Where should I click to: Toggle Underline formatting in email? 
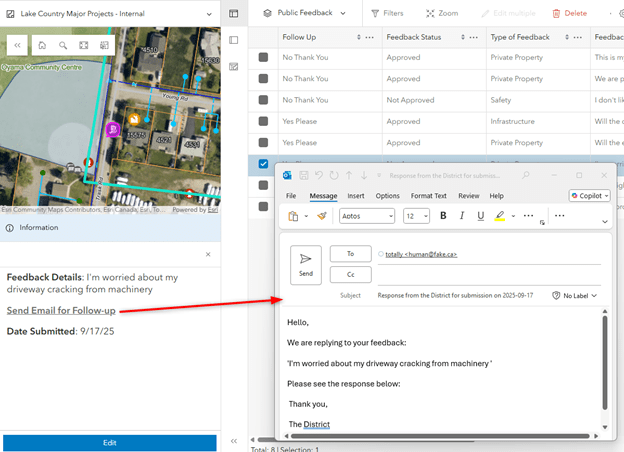click(481, 216)
